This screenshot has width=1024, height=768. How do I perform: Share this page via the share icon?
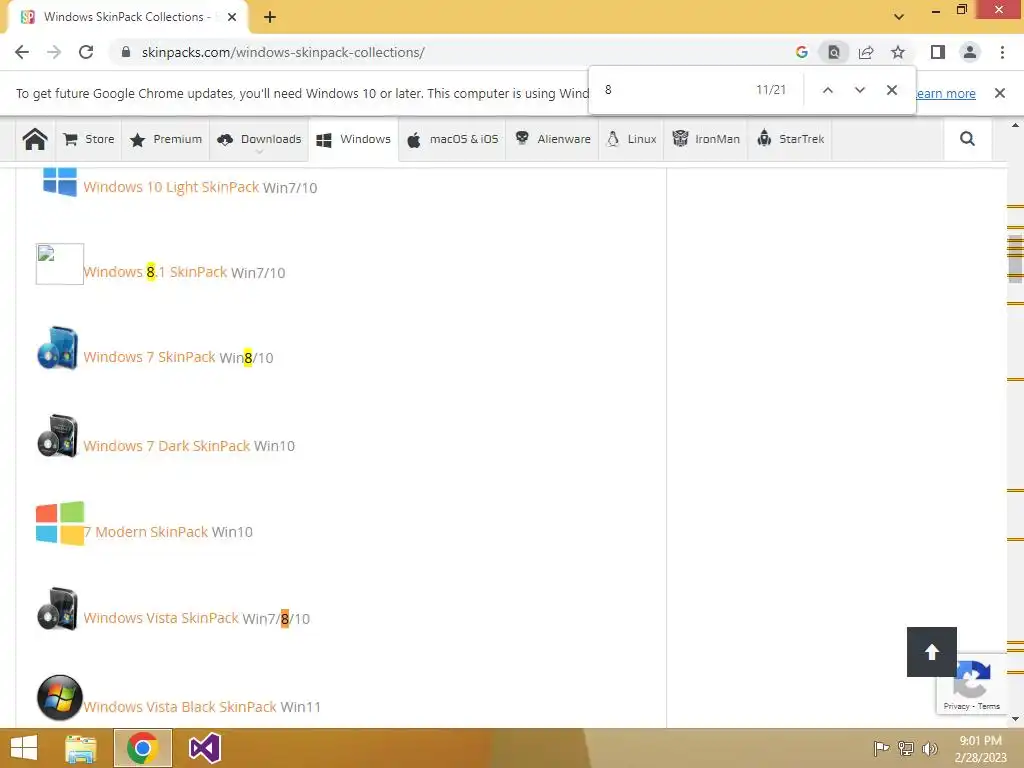pos(866,52)
